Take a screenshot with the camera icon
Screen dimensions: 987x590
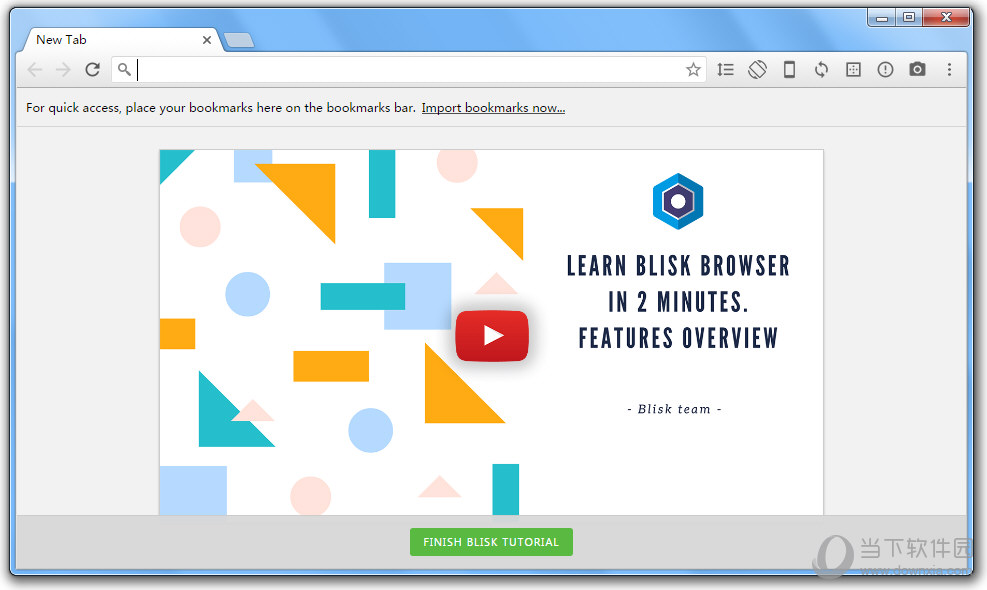[917, 69]
